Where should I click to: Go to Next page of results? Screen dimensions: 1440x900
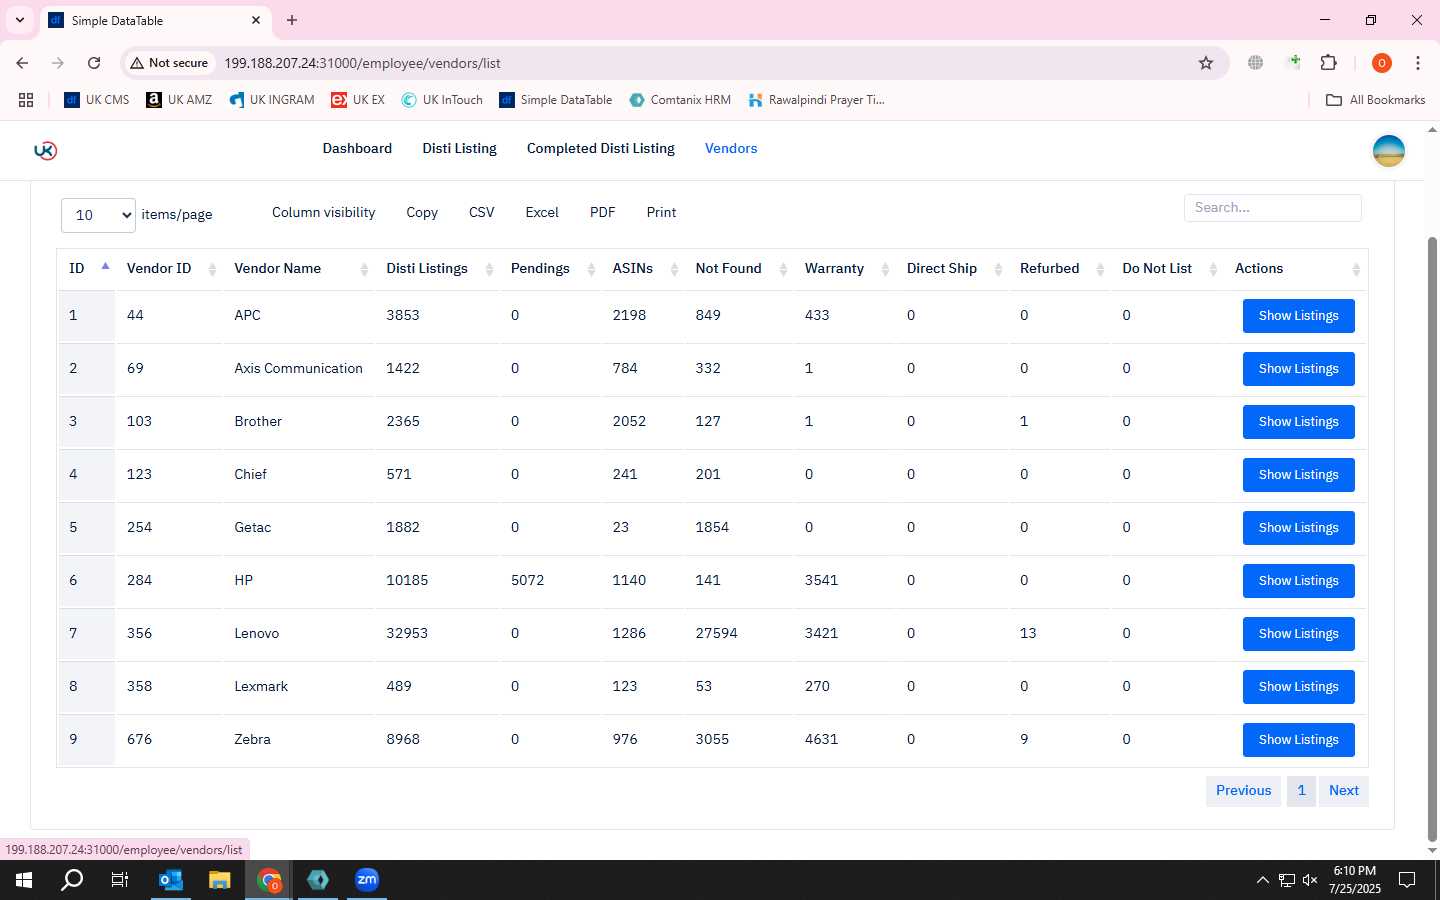click(1343, 791)
